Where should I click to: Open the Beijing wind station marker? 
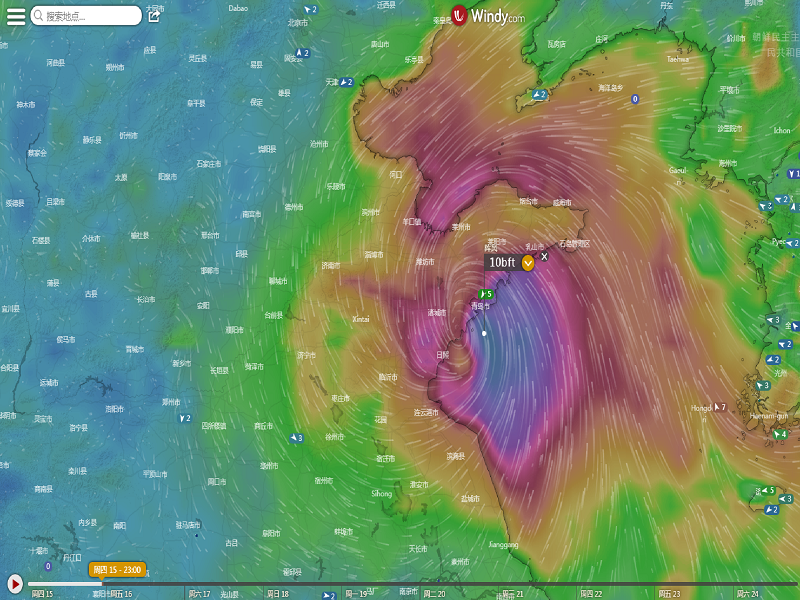coord(311,9)
